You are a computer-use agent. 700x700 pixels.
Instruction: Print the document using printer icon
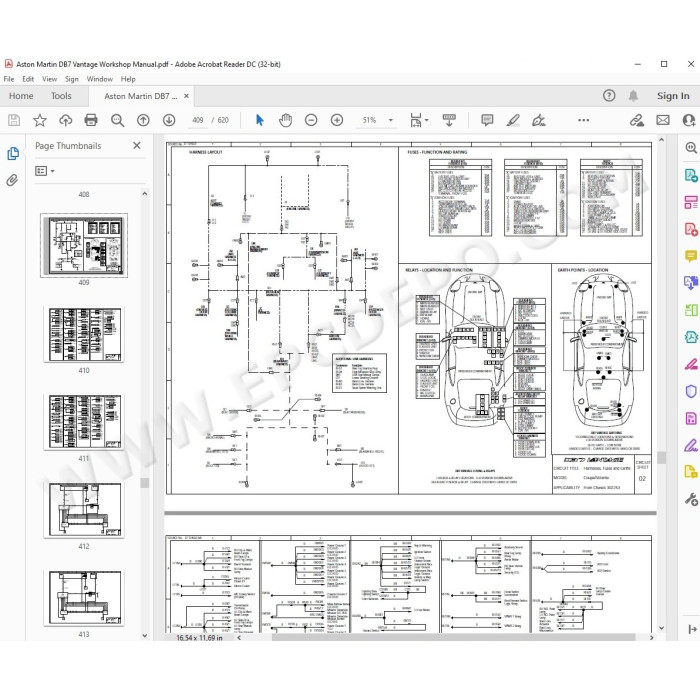[91, 120]
